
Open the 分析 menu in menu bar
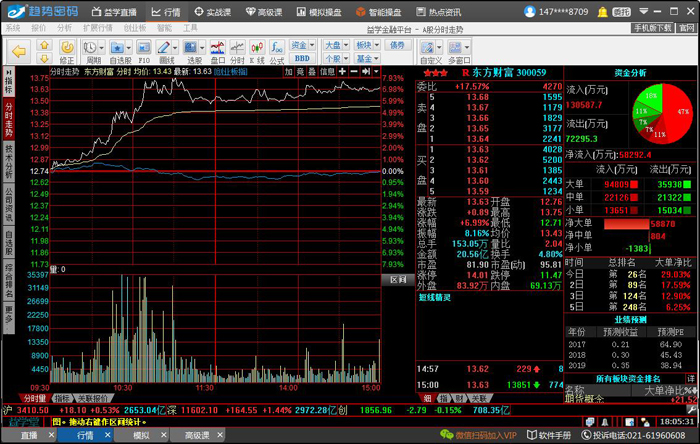click(64, 28)
